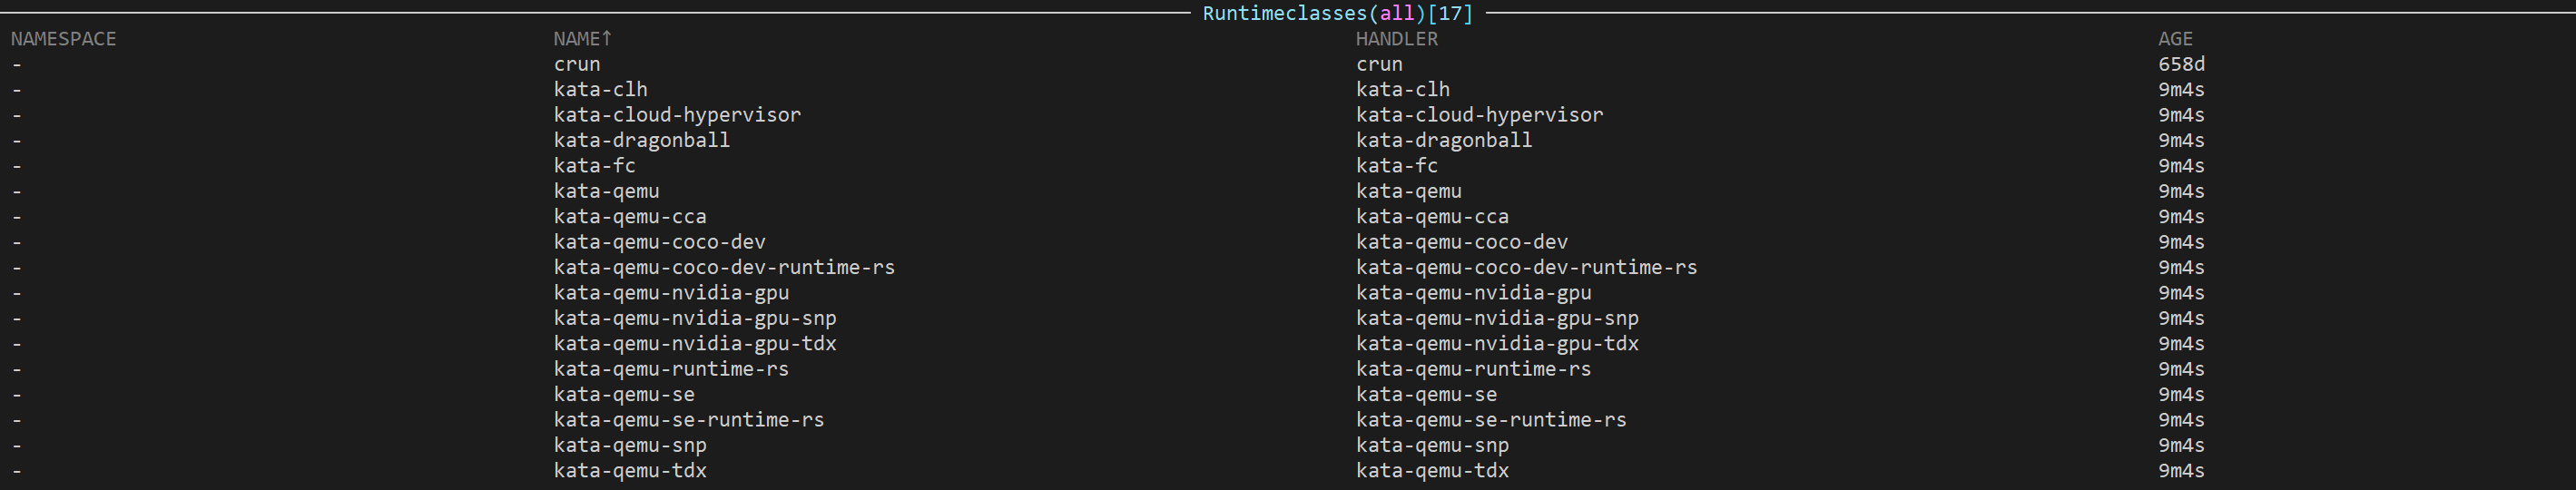Click kata-qemu-cca in the name column
2576x490 pixels.
(x=630, y=217)
